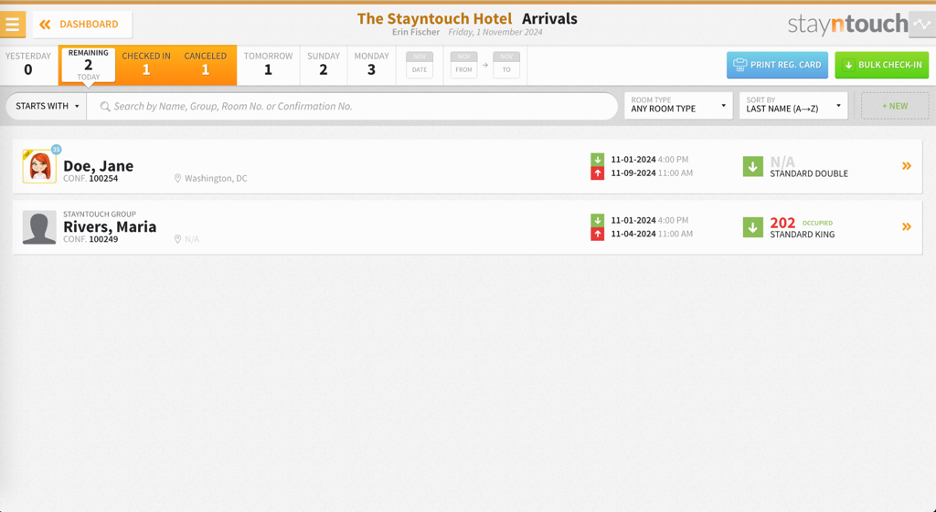Click the green arrival arrow for Jane Doe's dates

point(597,159)
